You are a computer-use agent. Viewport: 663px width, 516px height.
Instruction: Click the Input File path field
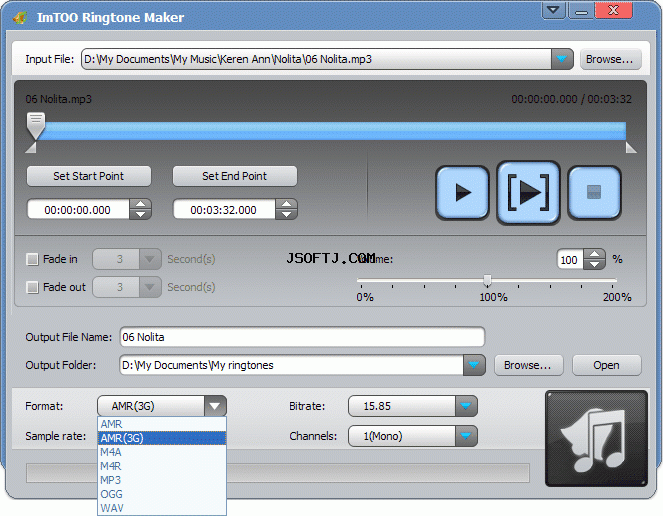click(316, 59)
